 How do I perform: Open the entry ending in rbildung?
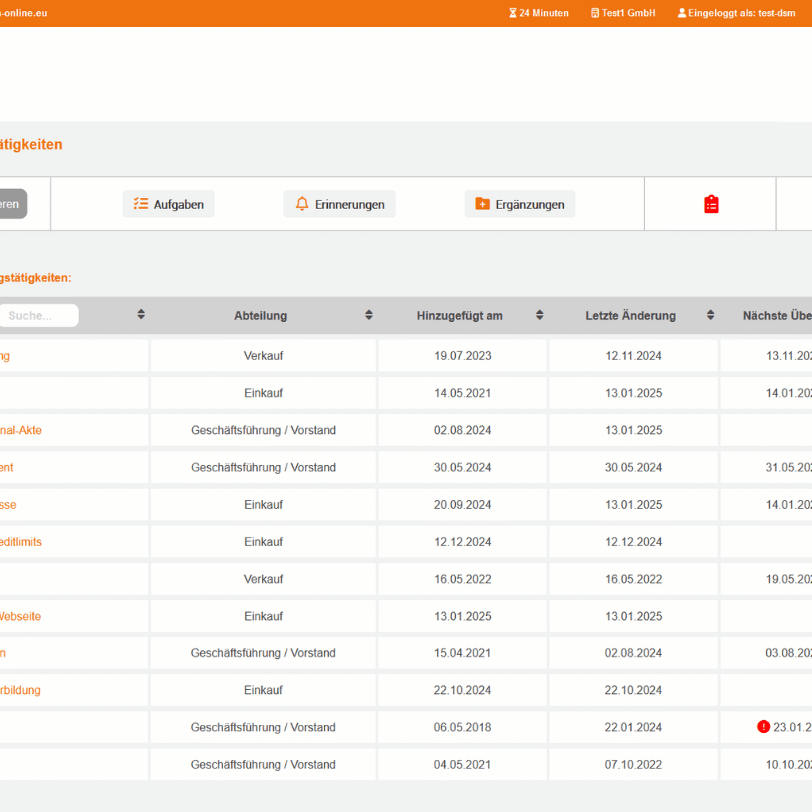click(20, 690)
